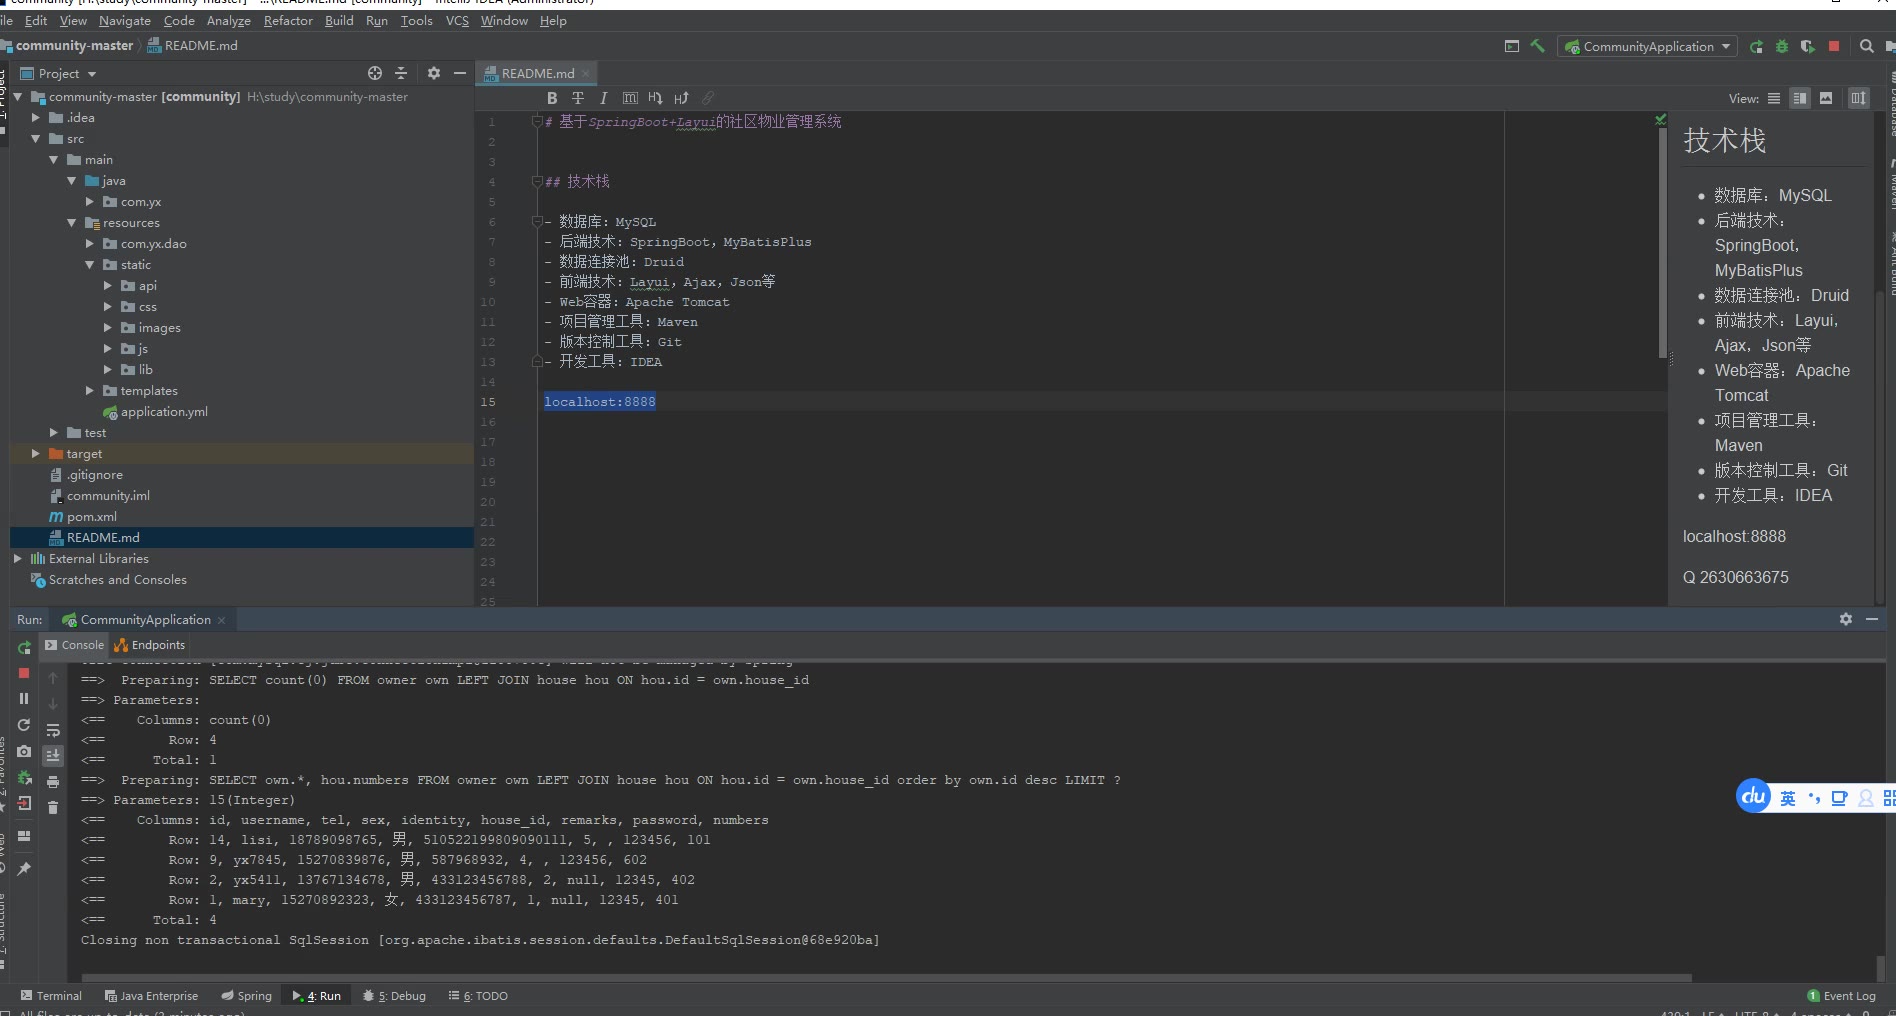Toggle scroll to end of console
The height and width of the screenshot is (1016, 1896).
click(53, 756)
